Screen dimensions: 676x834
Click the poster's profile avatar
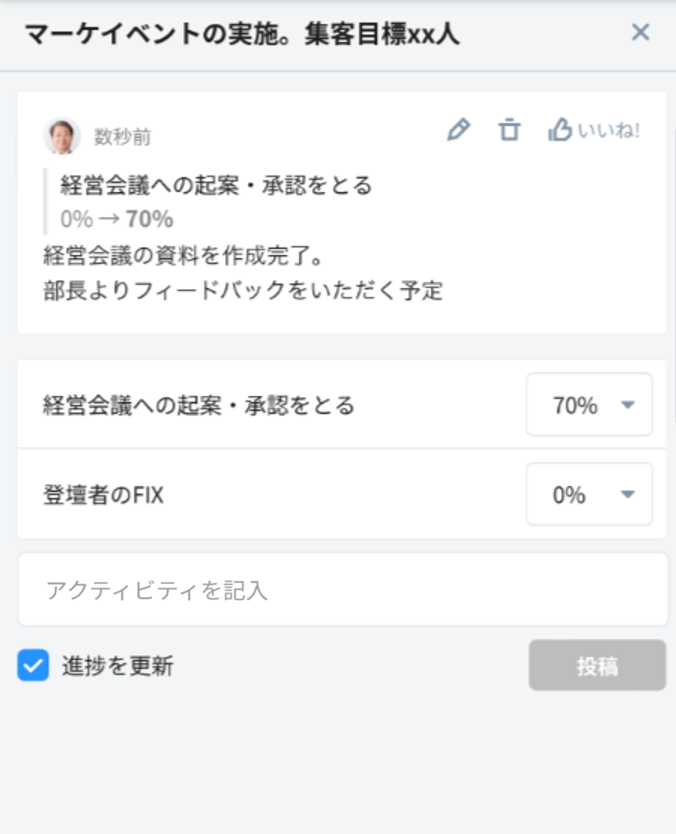pyautogui.click(x=62, y=136)
